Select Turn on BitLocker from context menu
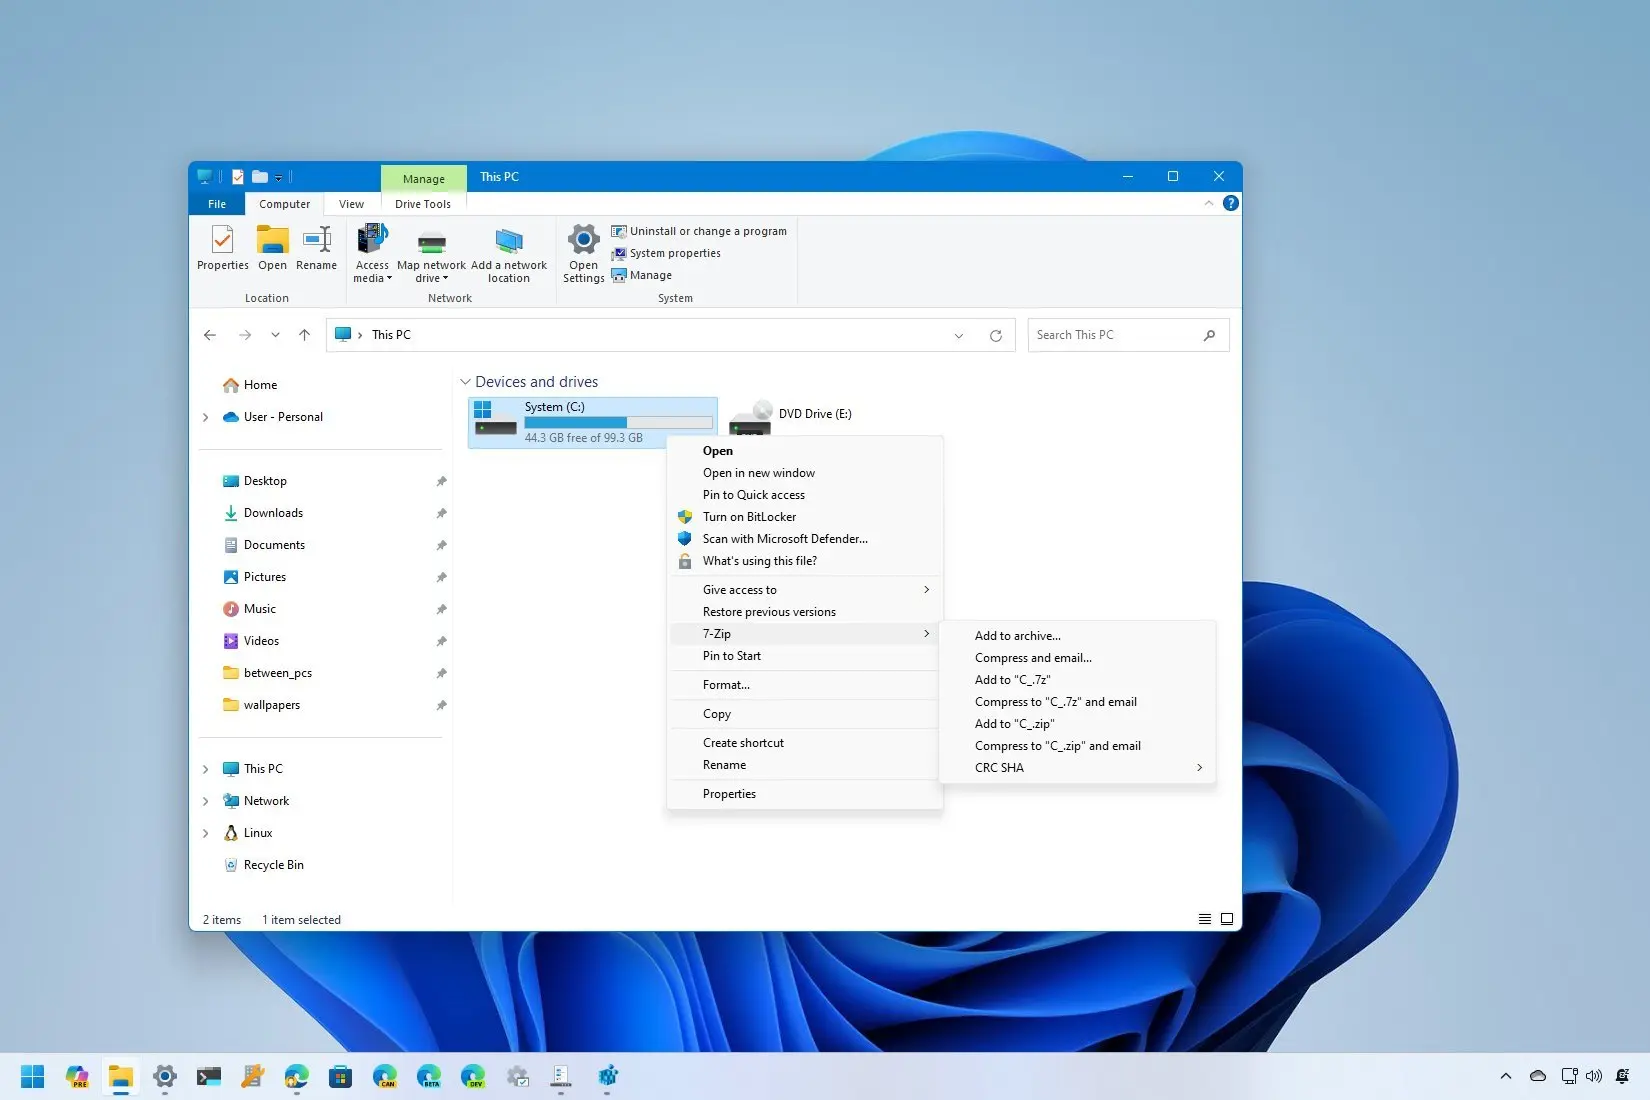This screenshot has height=1100, width=1650. 750,517
